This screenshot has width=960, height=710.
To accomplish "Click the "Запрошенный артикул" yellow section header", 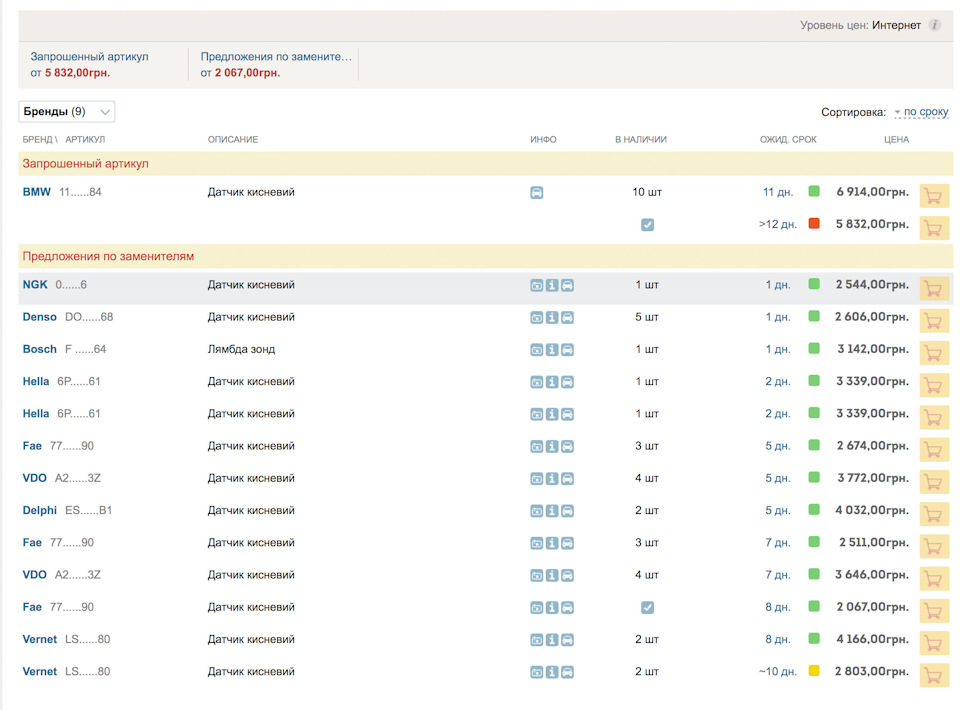I will 486,163.
